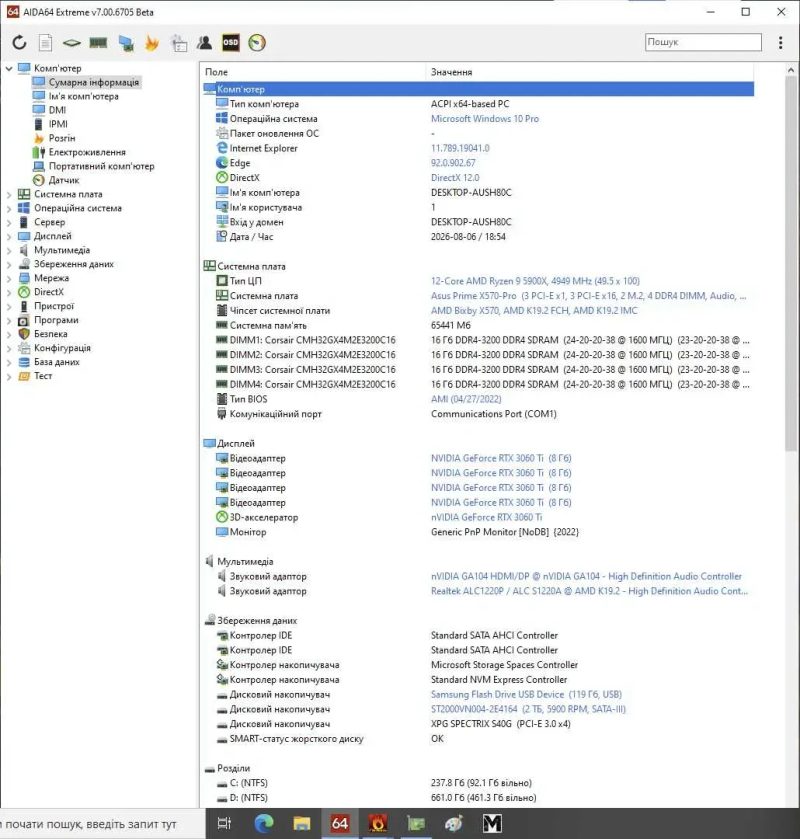Open the AMI (04/27/2022) BIOS link
This screenshot has height=839, width=800.
point(466,399)
